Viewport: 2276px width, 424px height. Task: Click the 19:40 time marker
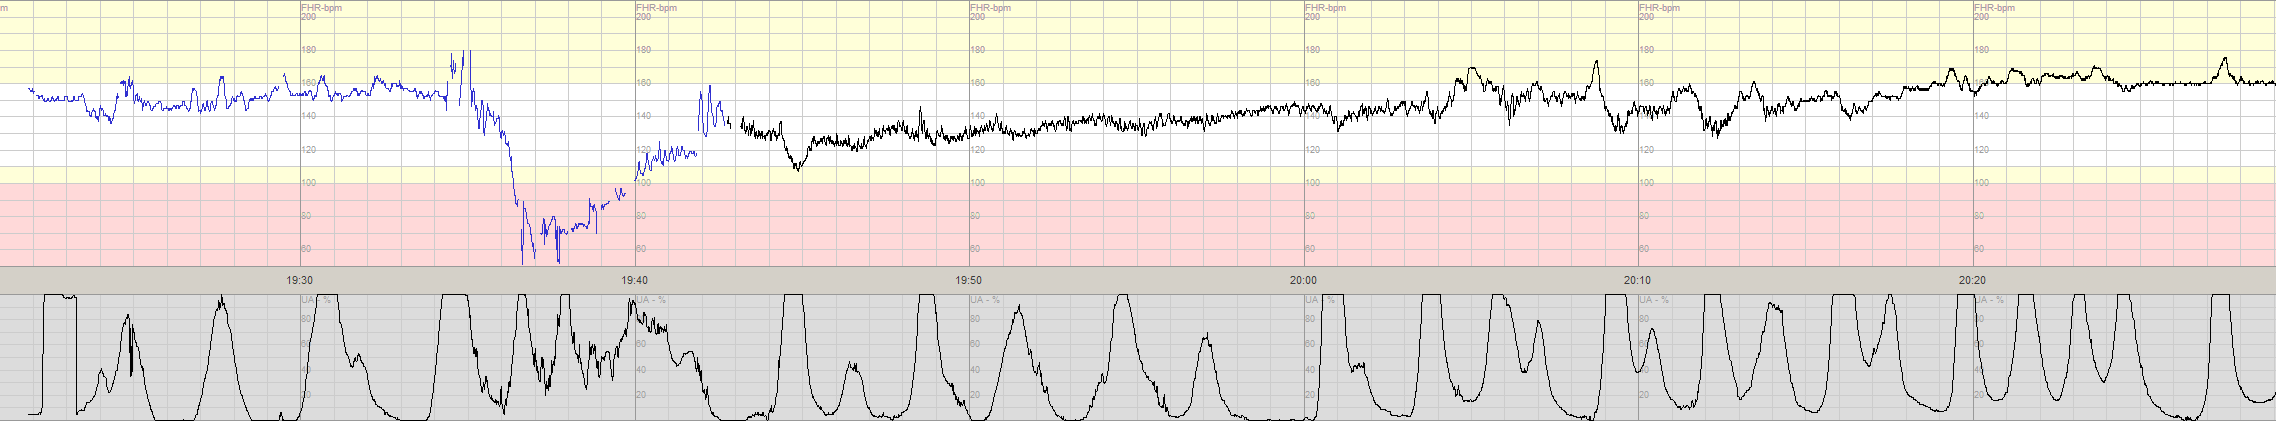click(x=634, y=281)
